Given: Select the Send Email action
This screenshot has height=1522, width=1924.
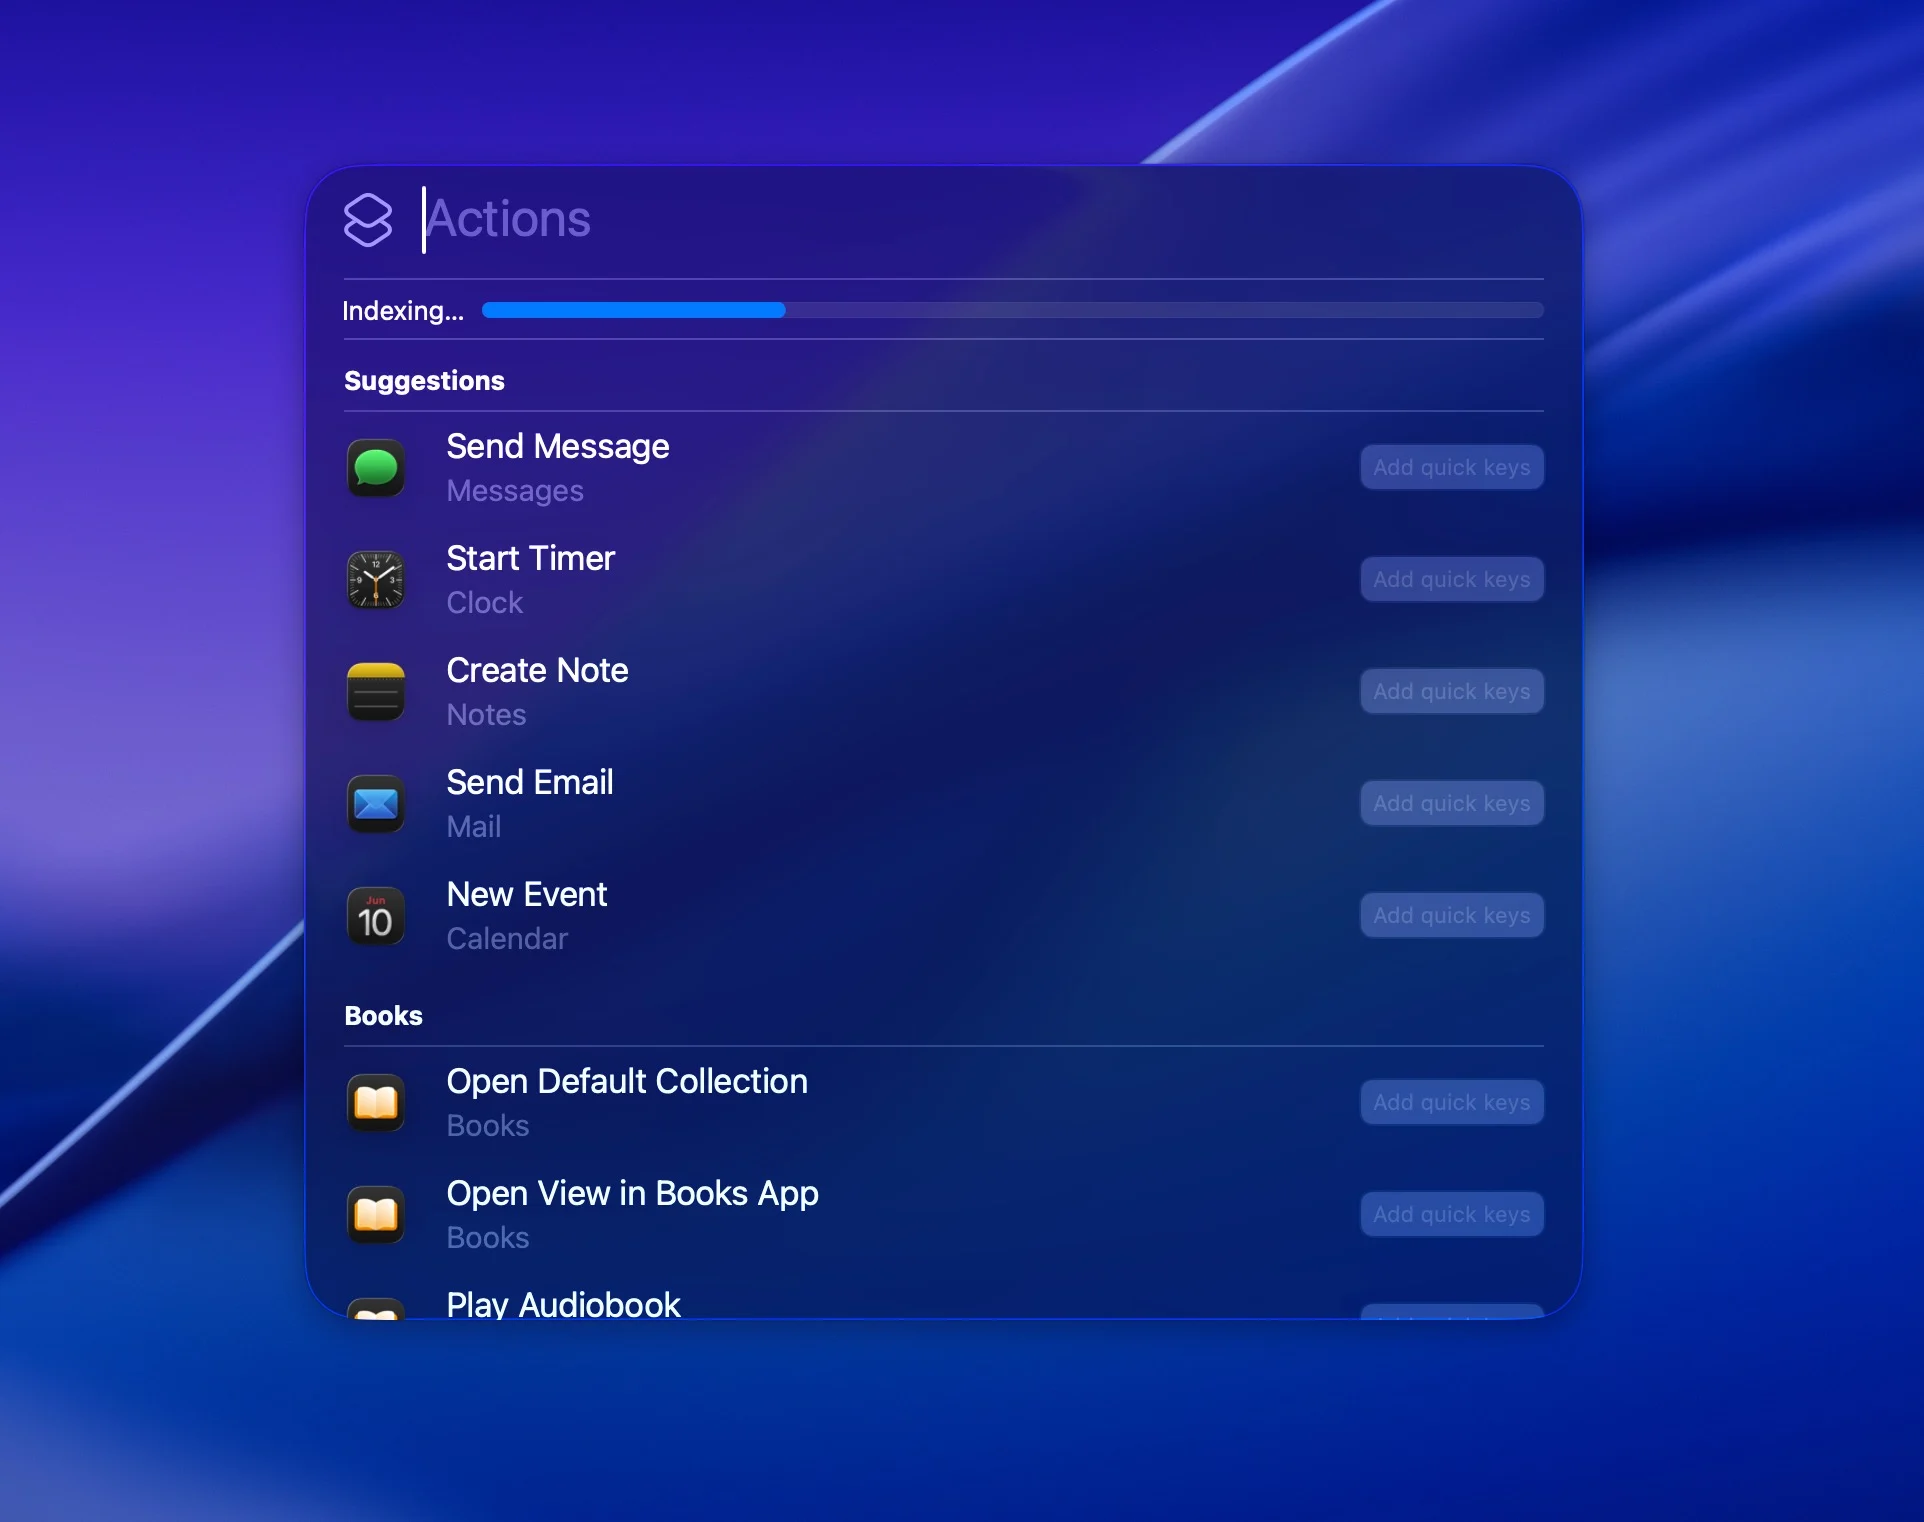Looking at the screenshot, I should click(944, 804).
